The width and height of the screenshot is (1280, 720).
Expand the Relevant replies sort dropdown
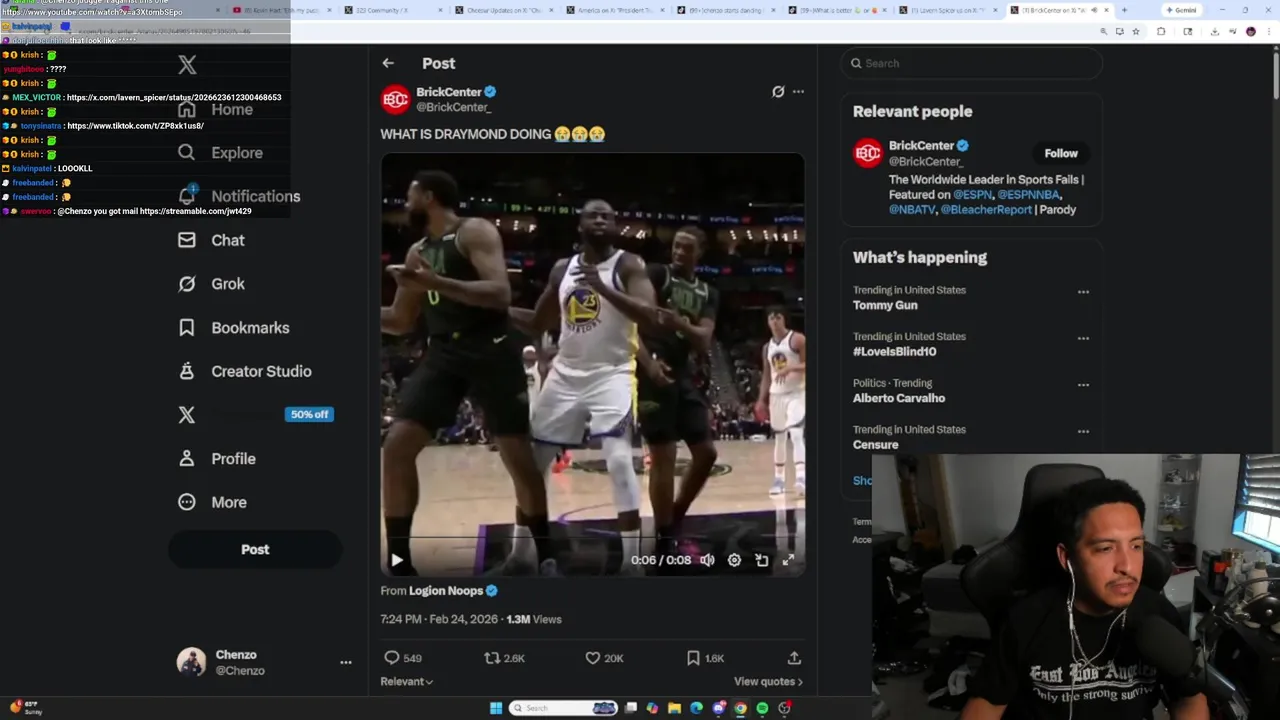407,682
